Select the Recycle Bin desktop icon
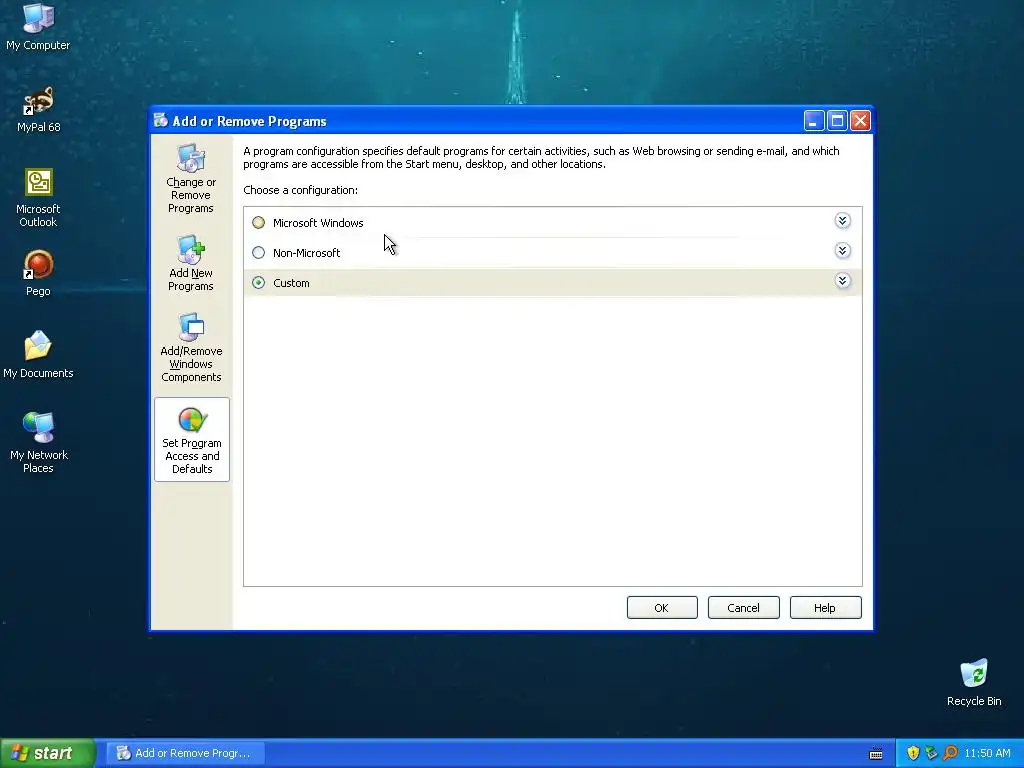Screen dimensions: 1024x768 pyautogui.click(x=974, y=683)
